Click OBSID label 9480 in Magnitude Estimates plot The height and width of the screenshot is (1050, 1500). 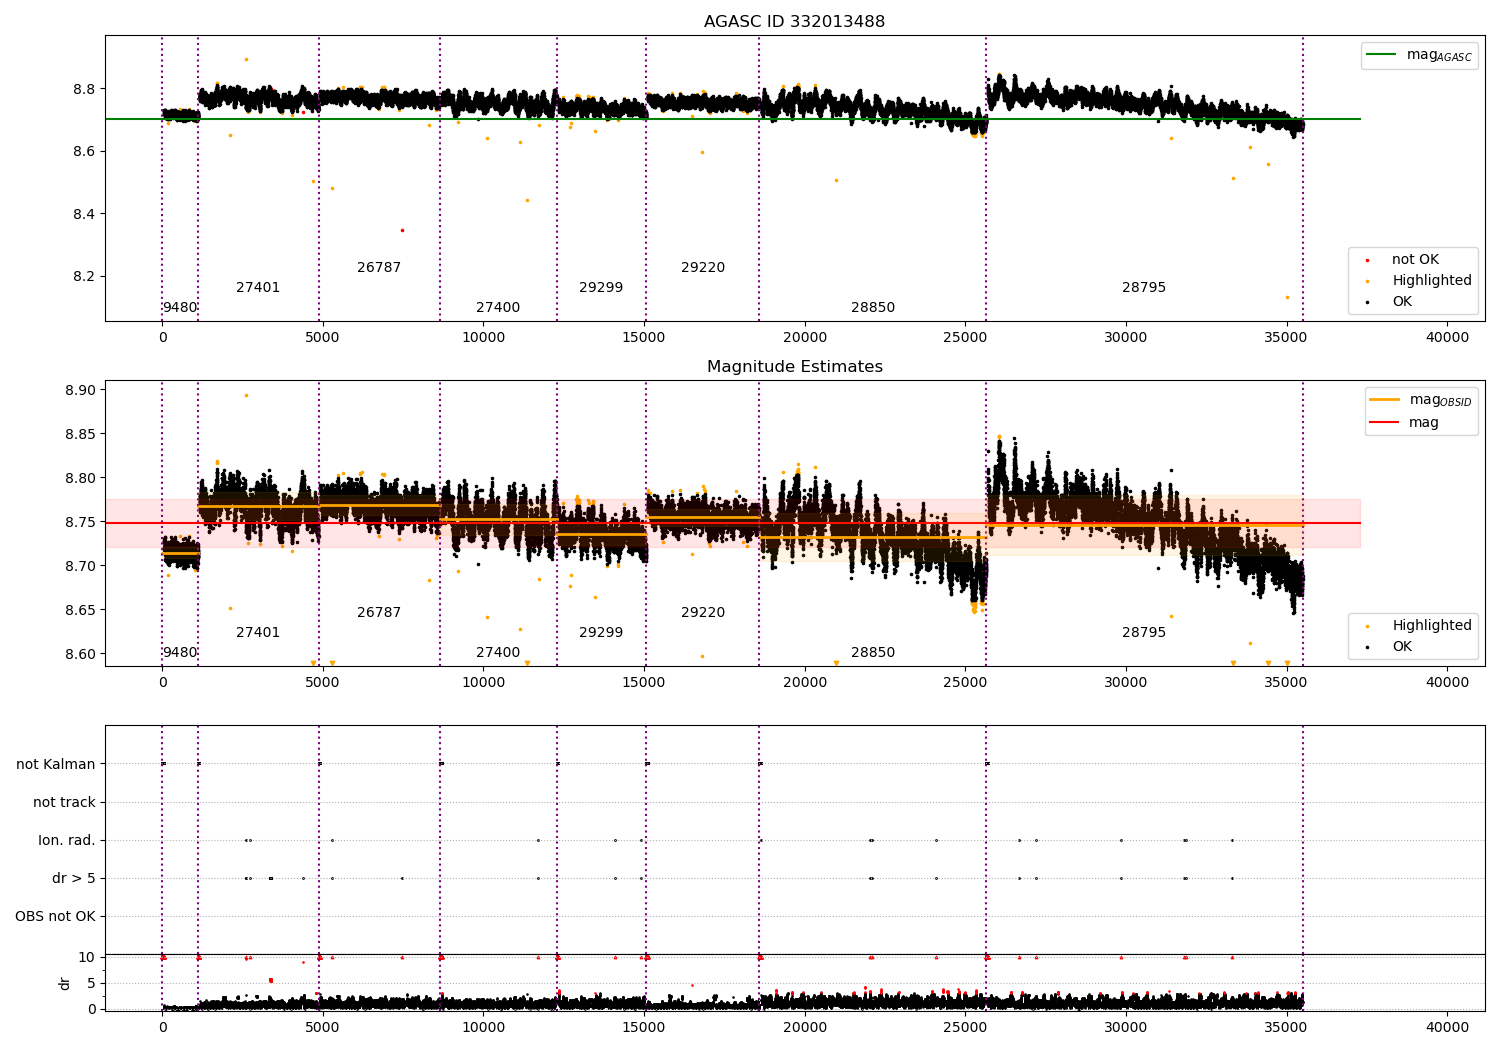point(180,652)
